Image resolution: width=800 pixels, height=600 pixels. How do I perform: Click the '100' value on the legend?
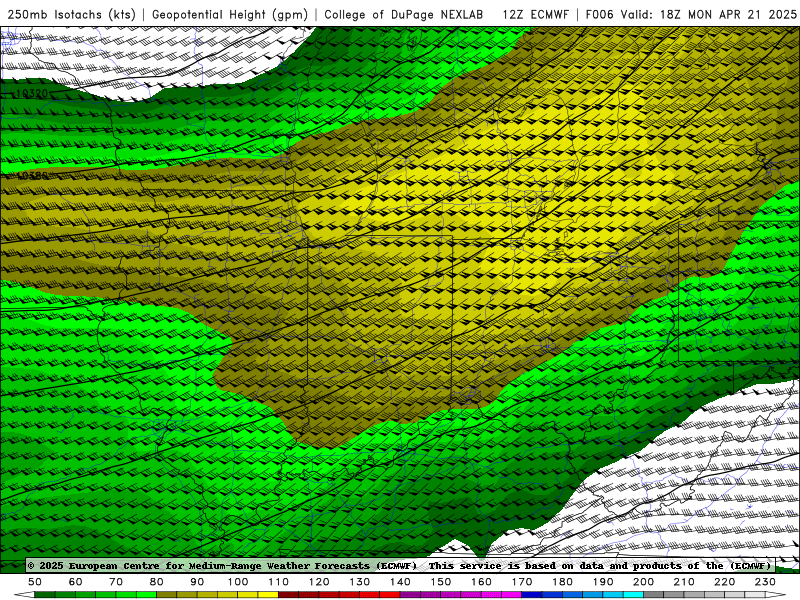pos(238,582)
